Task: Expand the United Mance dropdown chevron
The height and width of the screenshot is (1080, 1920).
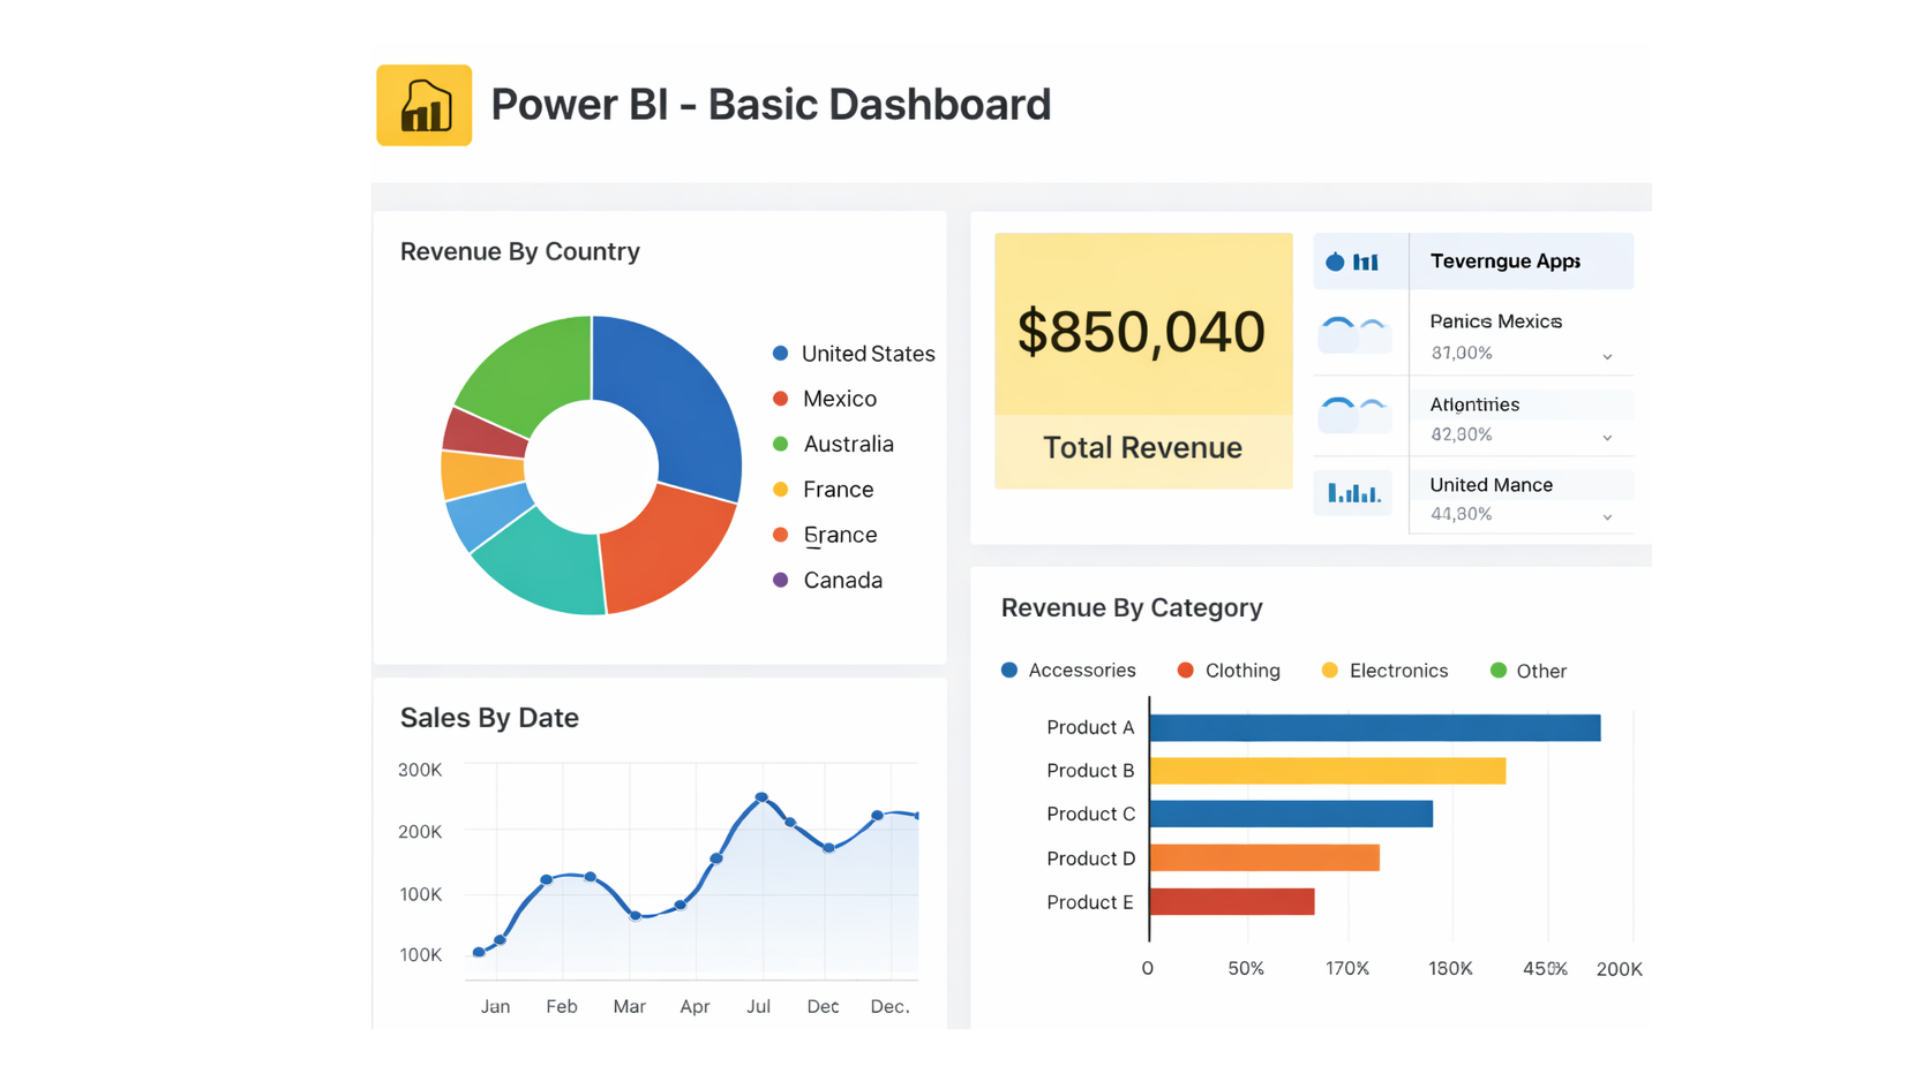Action: pyautogui.click(x=1607, y=517)
